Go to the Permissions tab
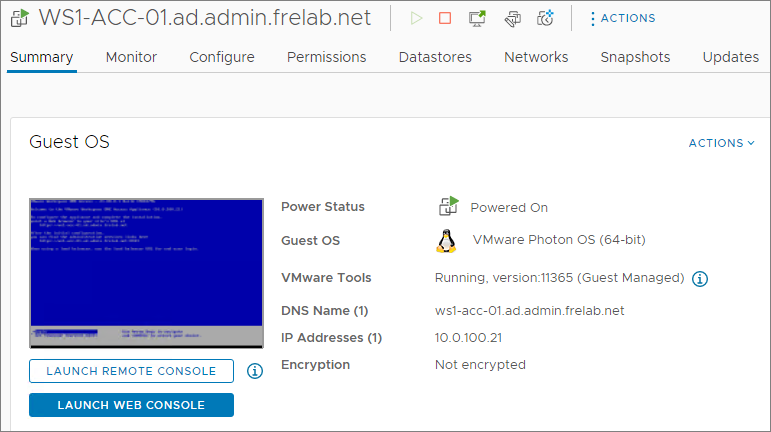 click(326, 57)
